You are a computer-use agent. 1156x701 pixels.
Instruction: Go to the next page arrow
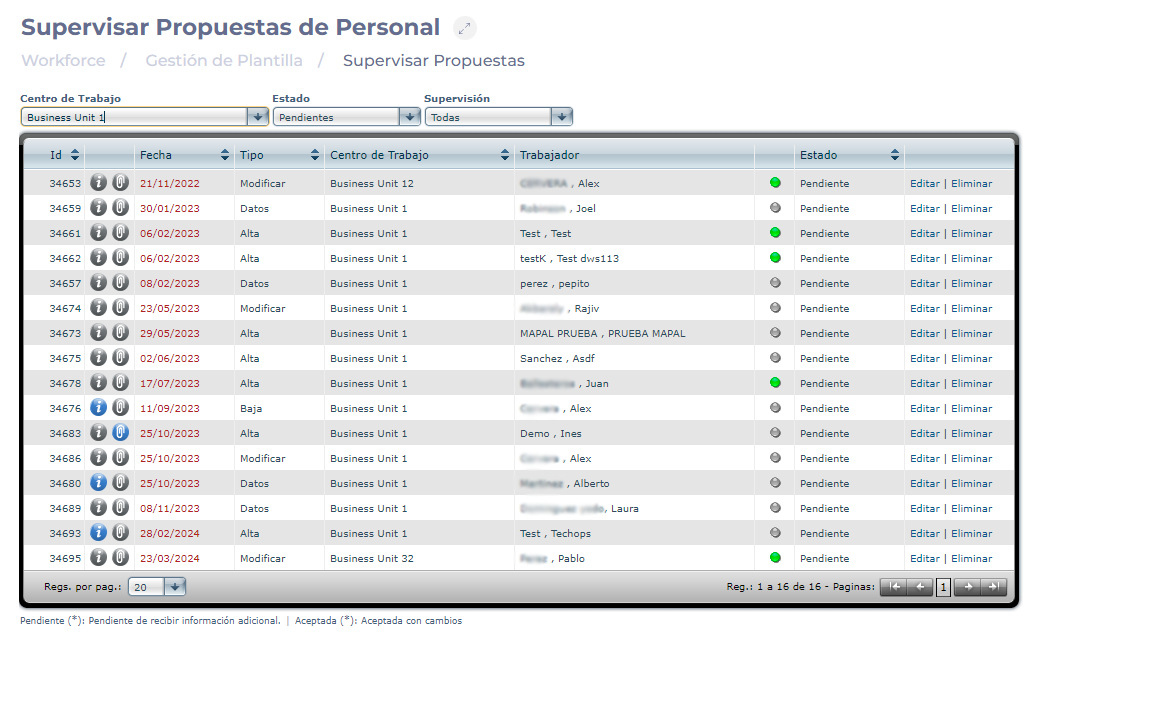pyautogui.click(x=967, y=587)
